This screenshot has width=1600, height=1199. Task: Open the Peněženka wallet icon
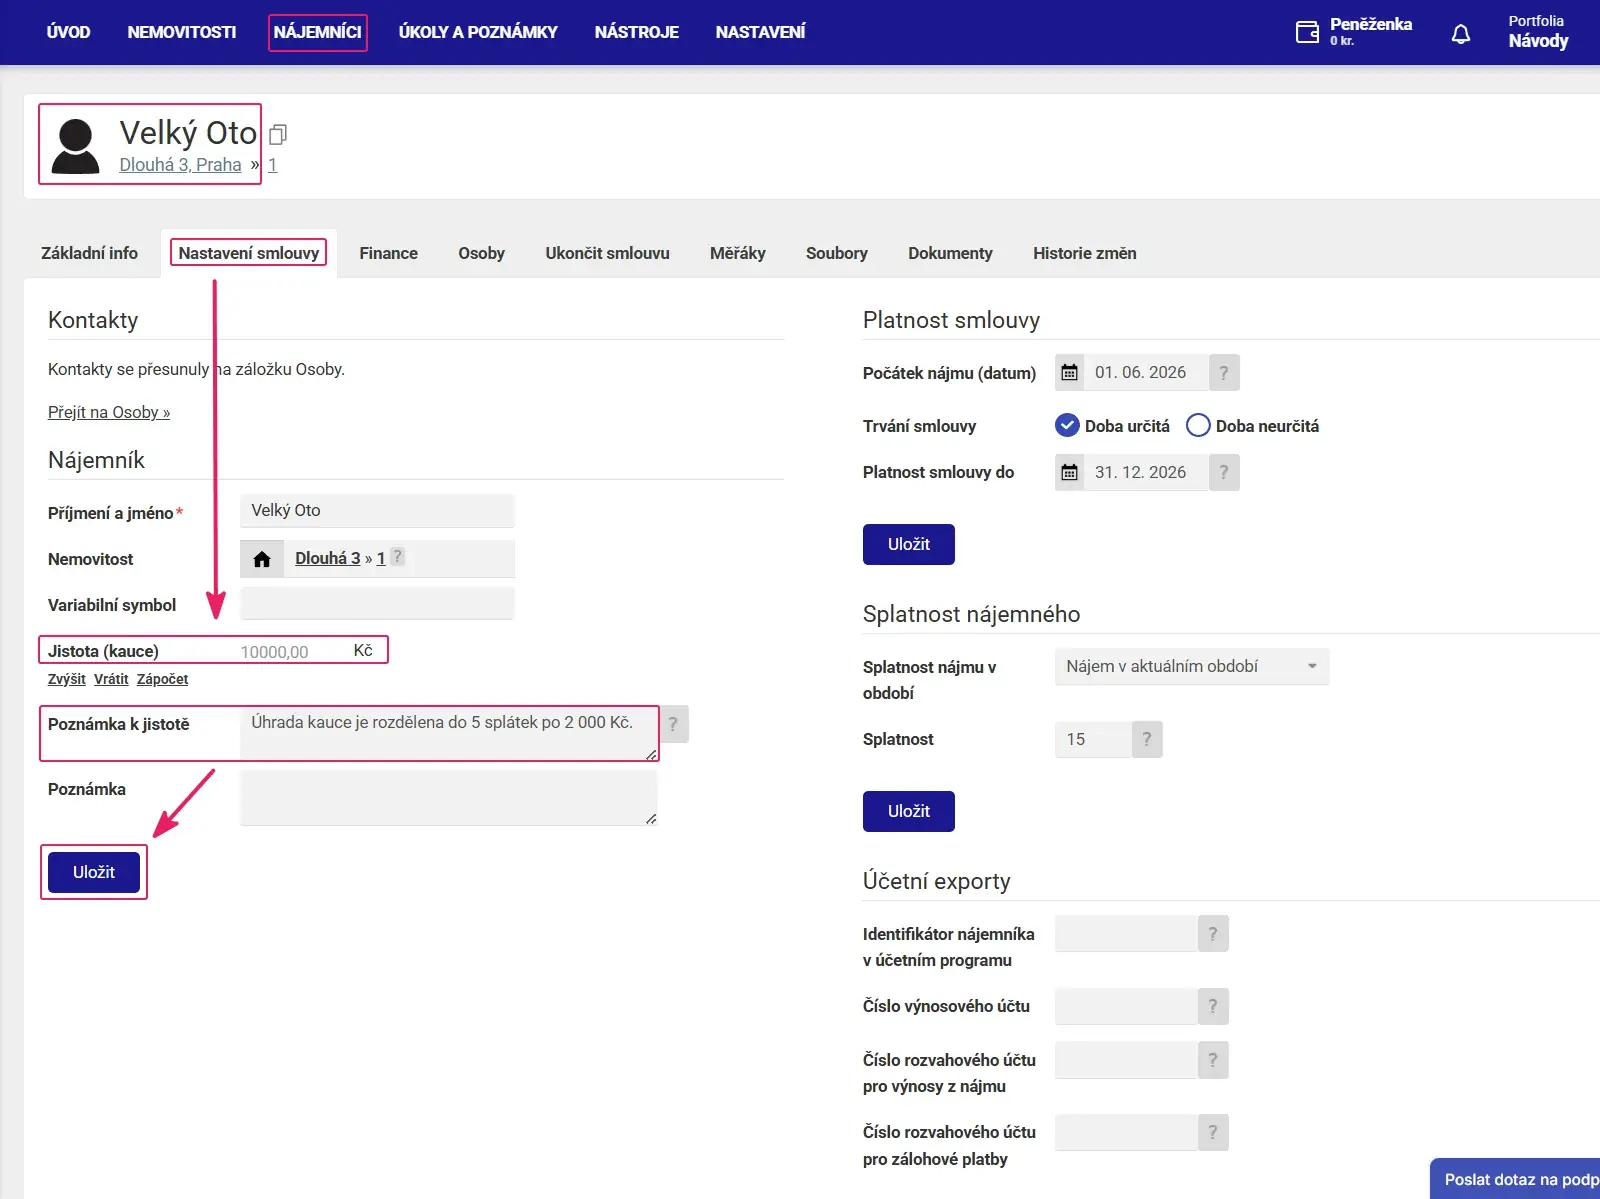1307,32
